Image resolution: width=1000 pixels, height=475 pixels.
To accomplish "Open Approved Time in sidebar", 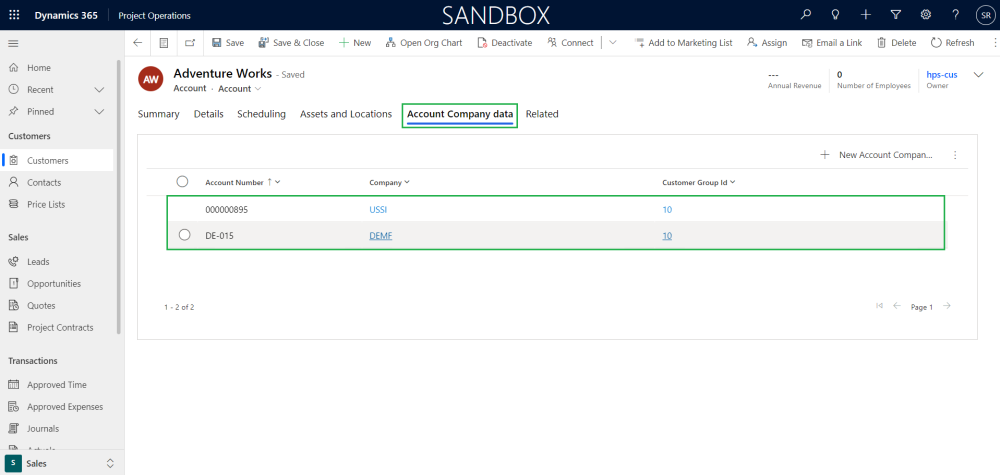I will (57, 385).
